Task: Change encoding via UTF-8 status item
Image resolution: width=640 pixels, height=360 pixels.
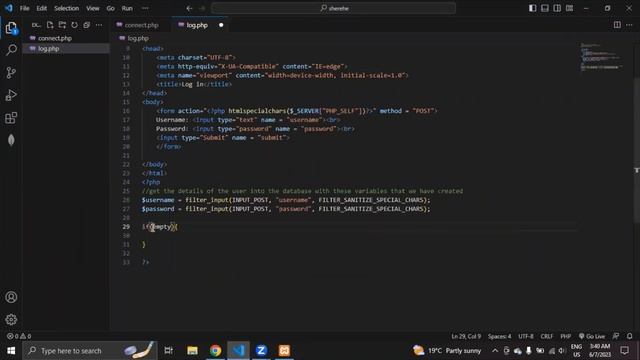Action: (x=526, y=336)
